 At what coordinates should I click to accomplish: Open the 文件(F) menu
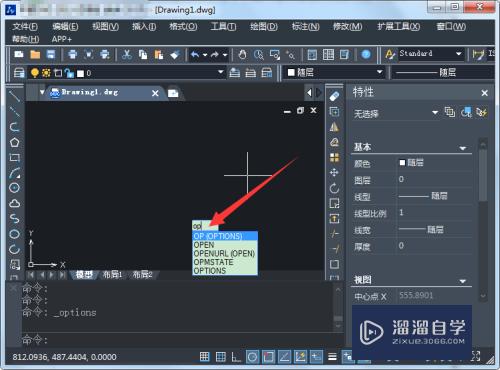click(25, 26)
